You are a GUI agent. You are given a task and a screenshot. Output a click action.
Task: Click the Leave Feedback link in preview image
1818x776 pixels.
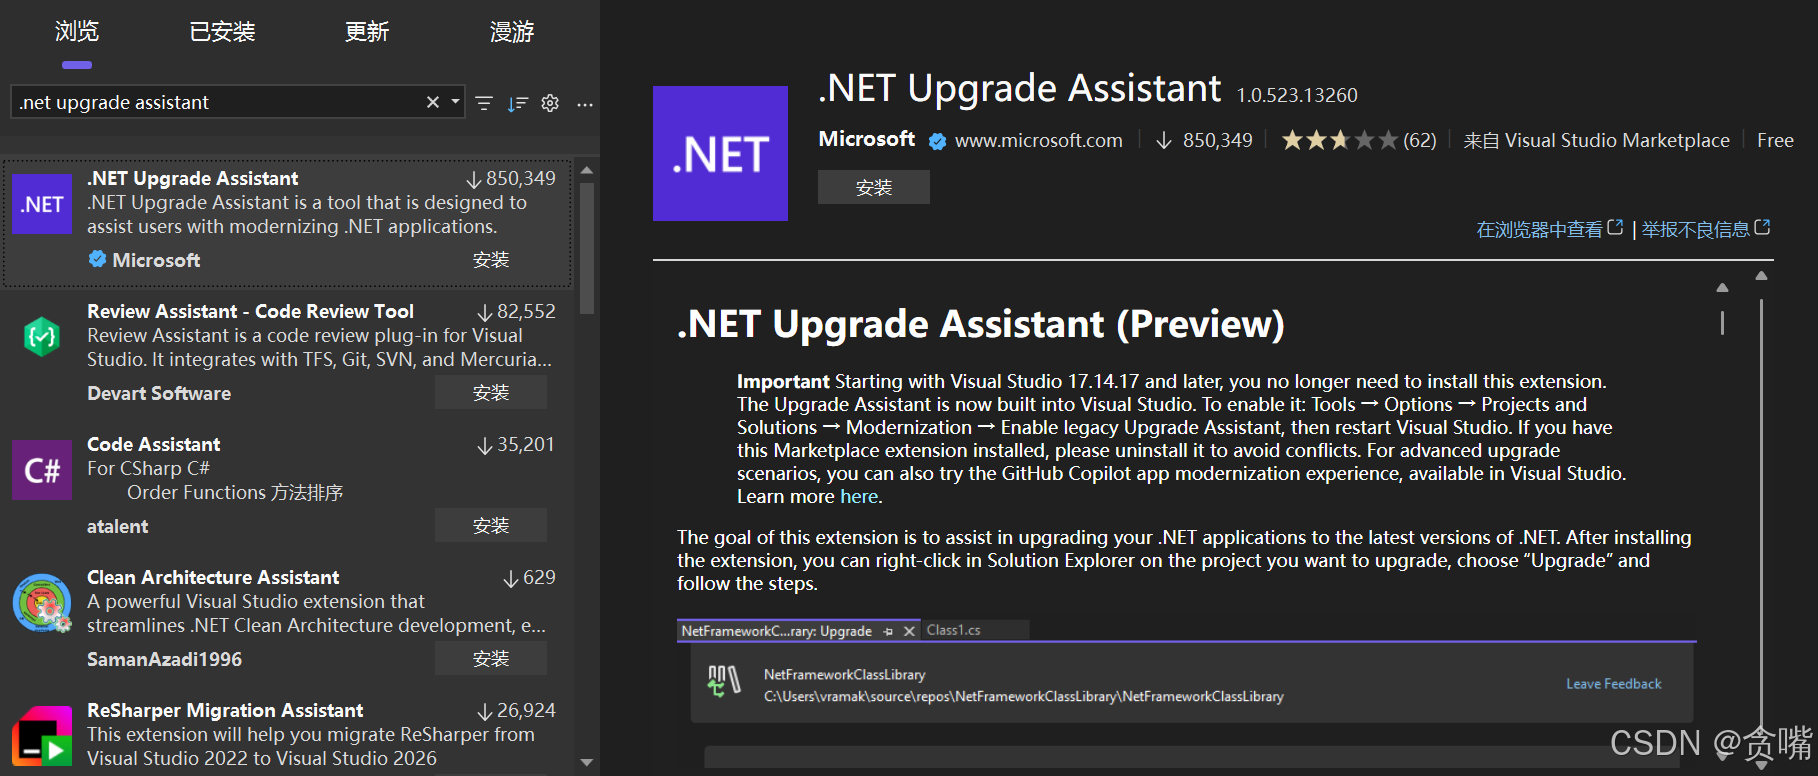point(1613,684)
